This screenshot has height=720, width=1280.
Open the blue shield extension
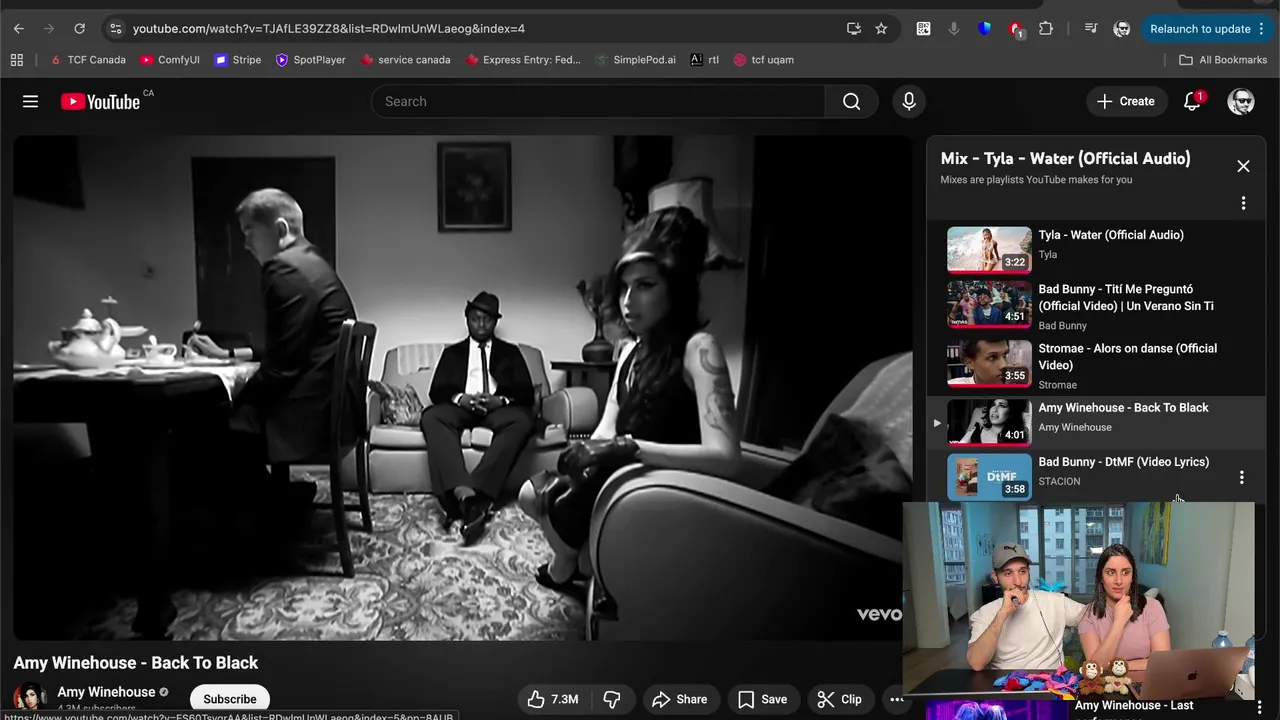[984, 29]
